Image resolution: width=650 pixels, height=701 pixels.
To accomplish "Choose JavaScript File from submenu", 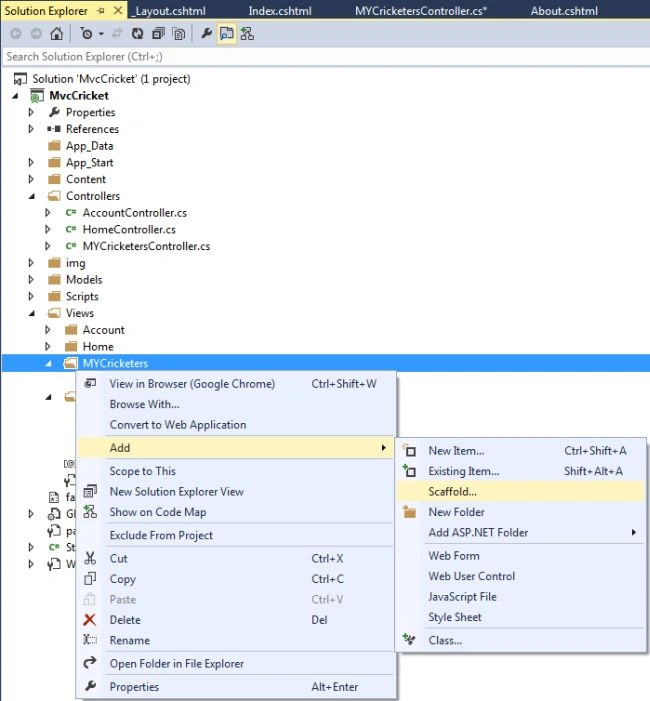I will click(x=520, y=597).
